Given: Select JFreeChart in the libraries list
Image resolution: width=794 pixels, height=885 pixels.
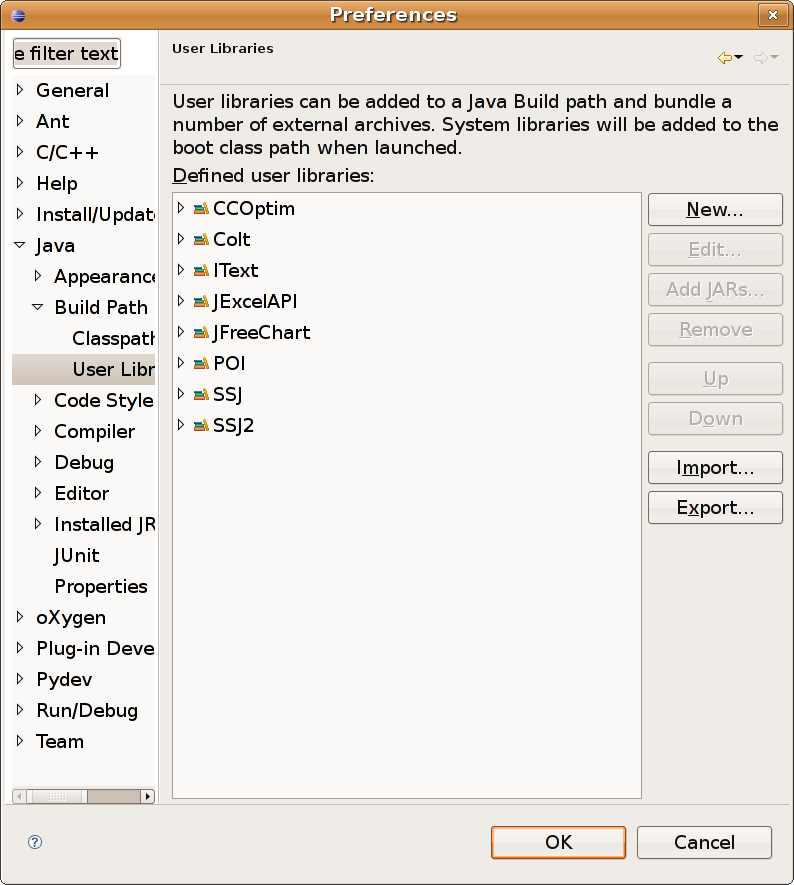Looking at the screenshot, I should point(261,333).
